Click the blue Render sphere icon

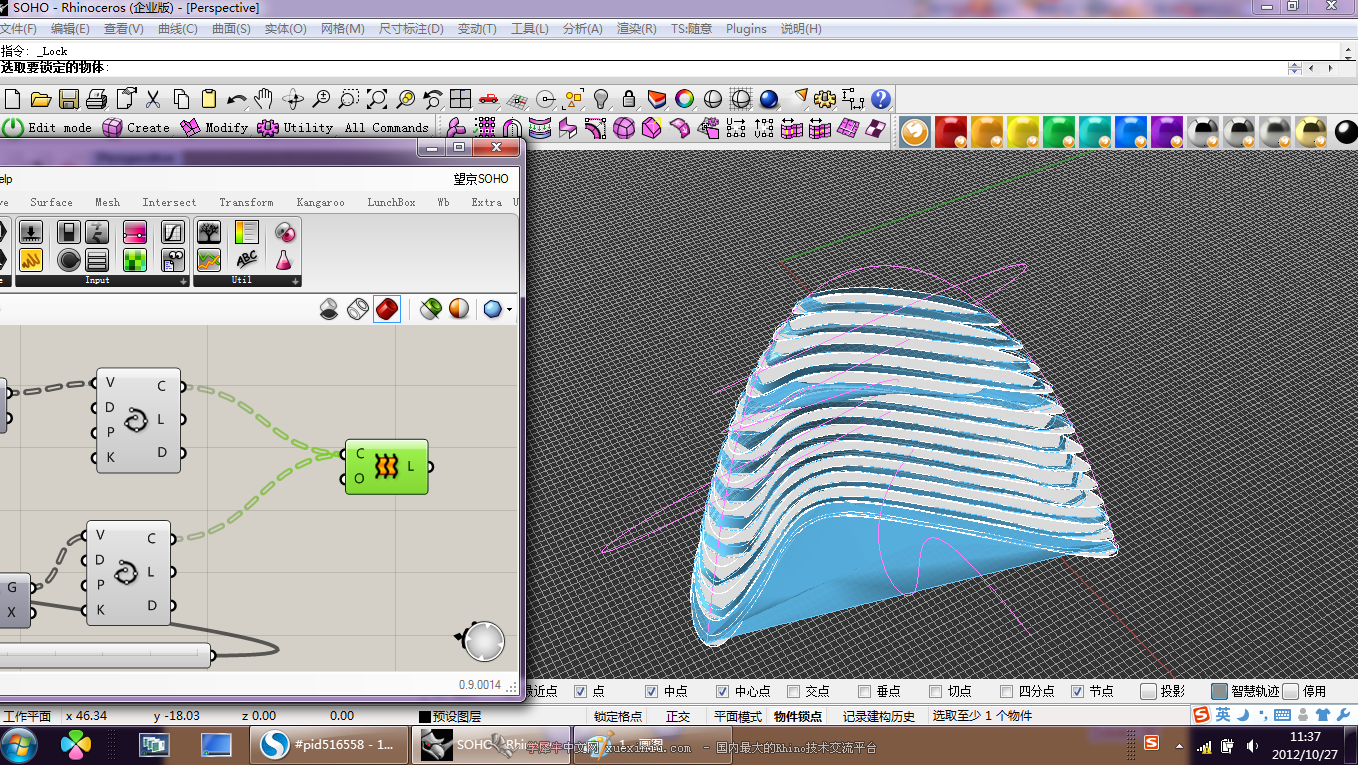click(x=769, y=99)
